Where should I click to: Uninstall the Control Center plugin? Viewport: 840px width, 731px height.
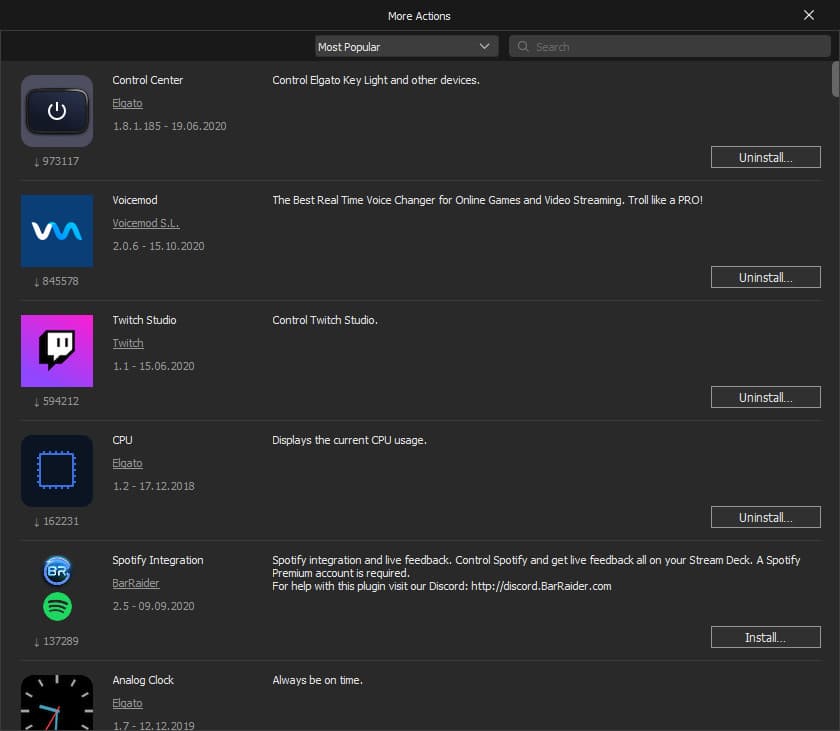pyautogui.click(x=766, y=157)
